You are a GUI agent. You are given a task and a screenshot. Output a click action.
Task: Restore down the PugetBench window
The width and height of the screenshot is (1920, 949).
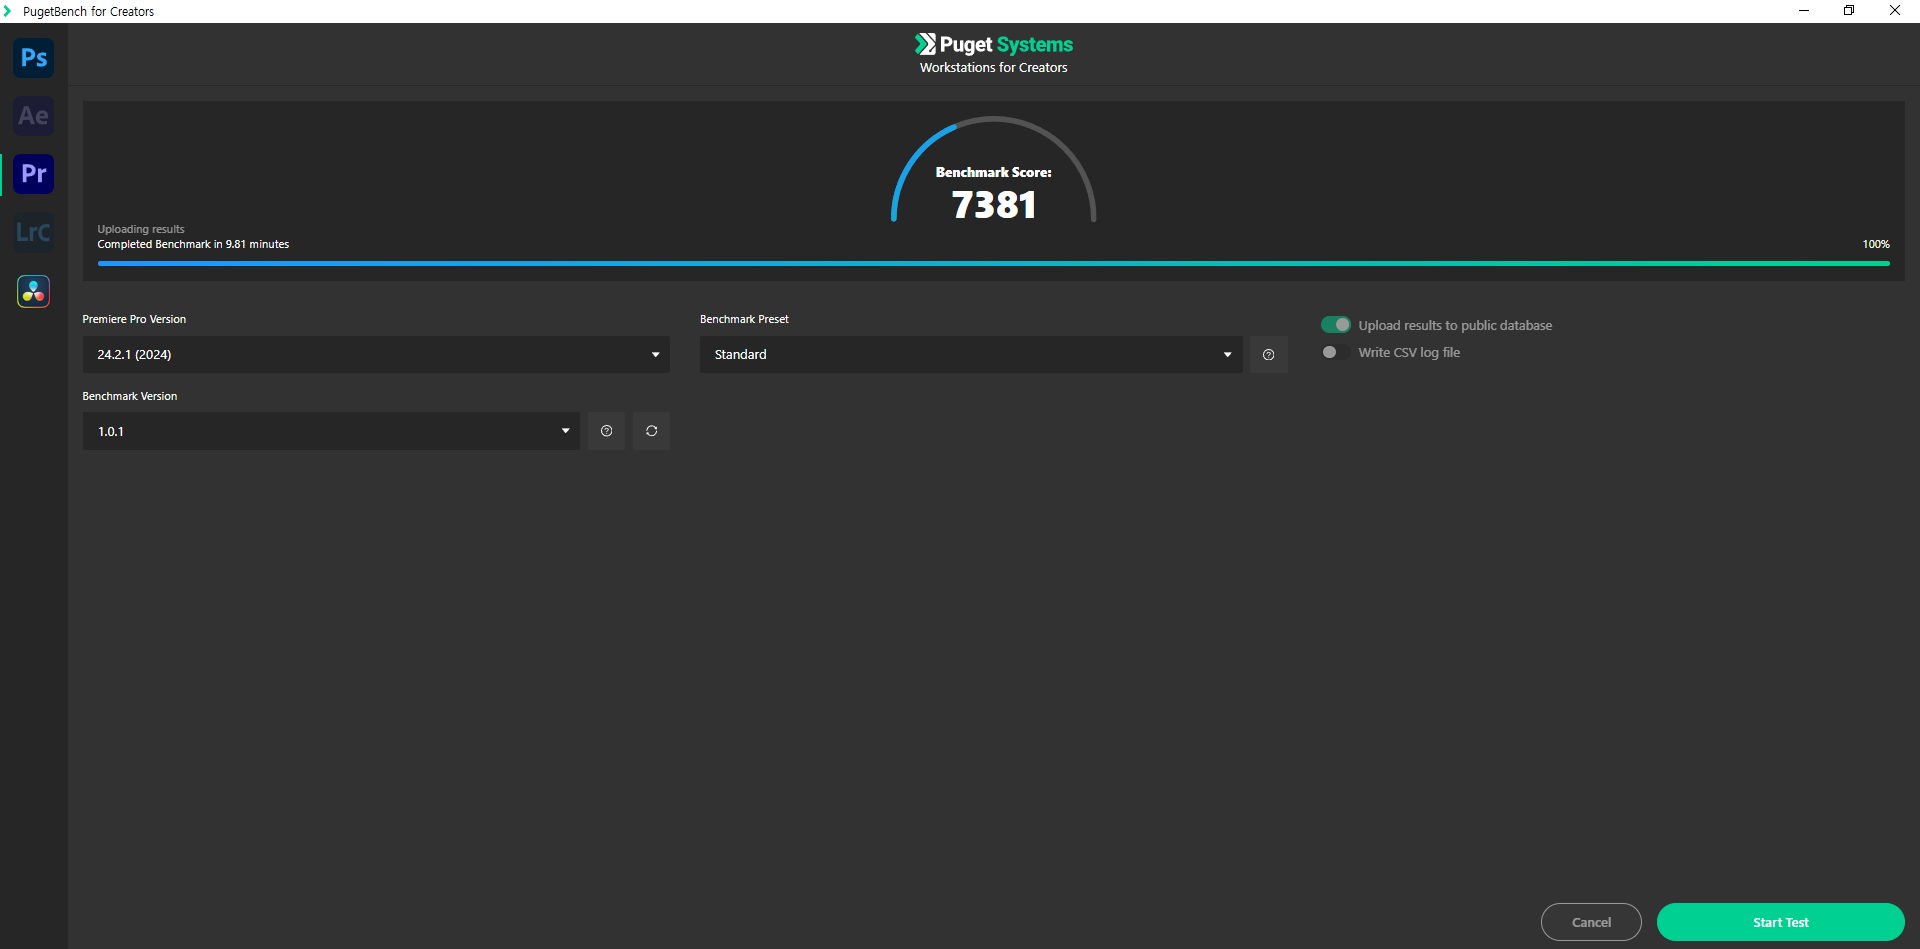coord(1849,11)
